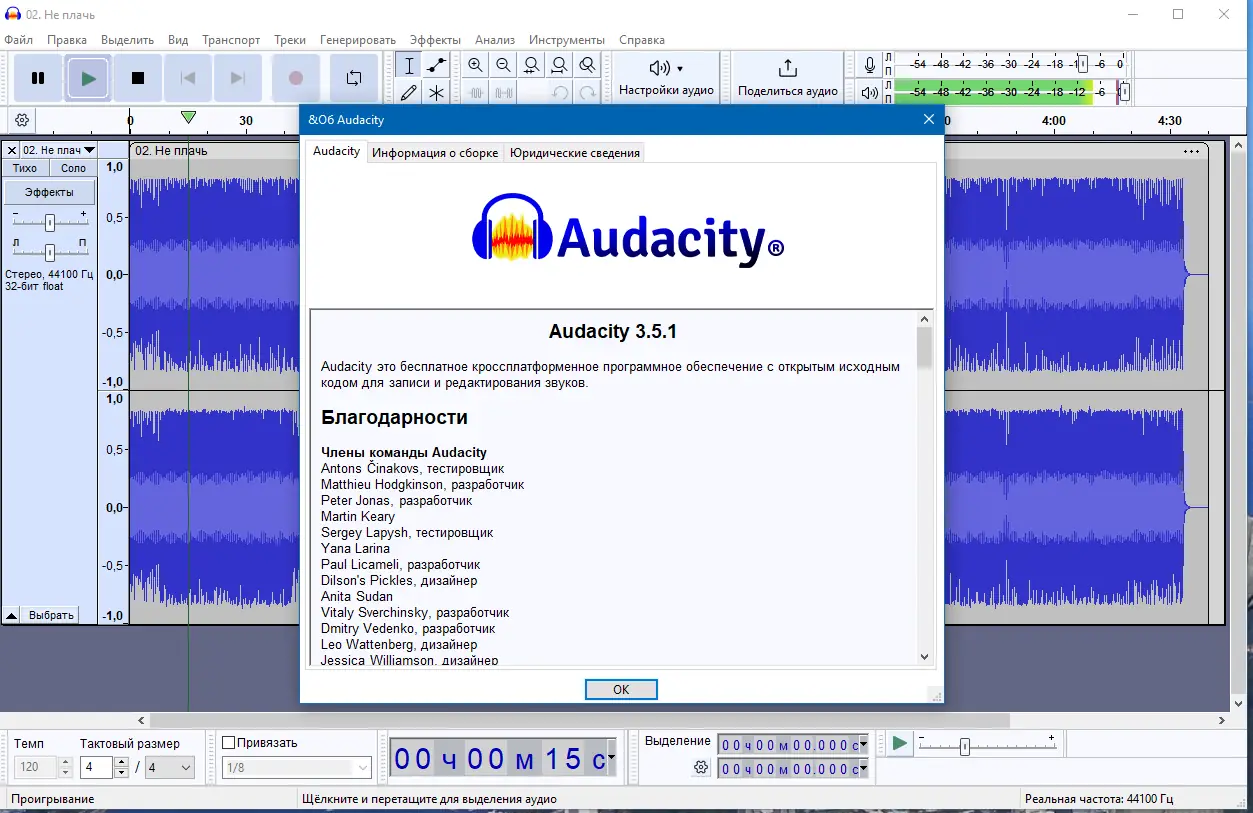Screen dimensions: 1253x813
Task: Click the red Record button
Action: pos(295,78)
